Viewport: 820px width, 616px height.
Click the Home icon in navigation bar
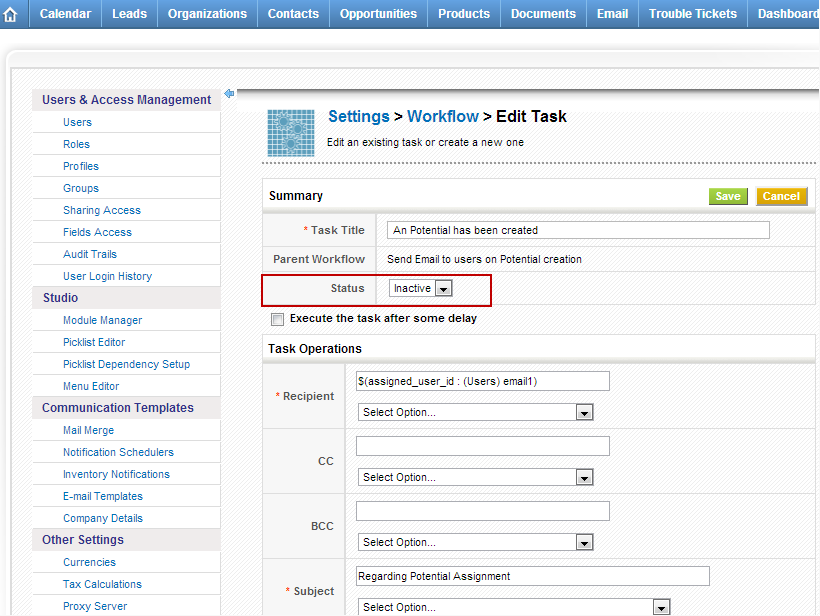pyautogui.click(x=11, y=14)
